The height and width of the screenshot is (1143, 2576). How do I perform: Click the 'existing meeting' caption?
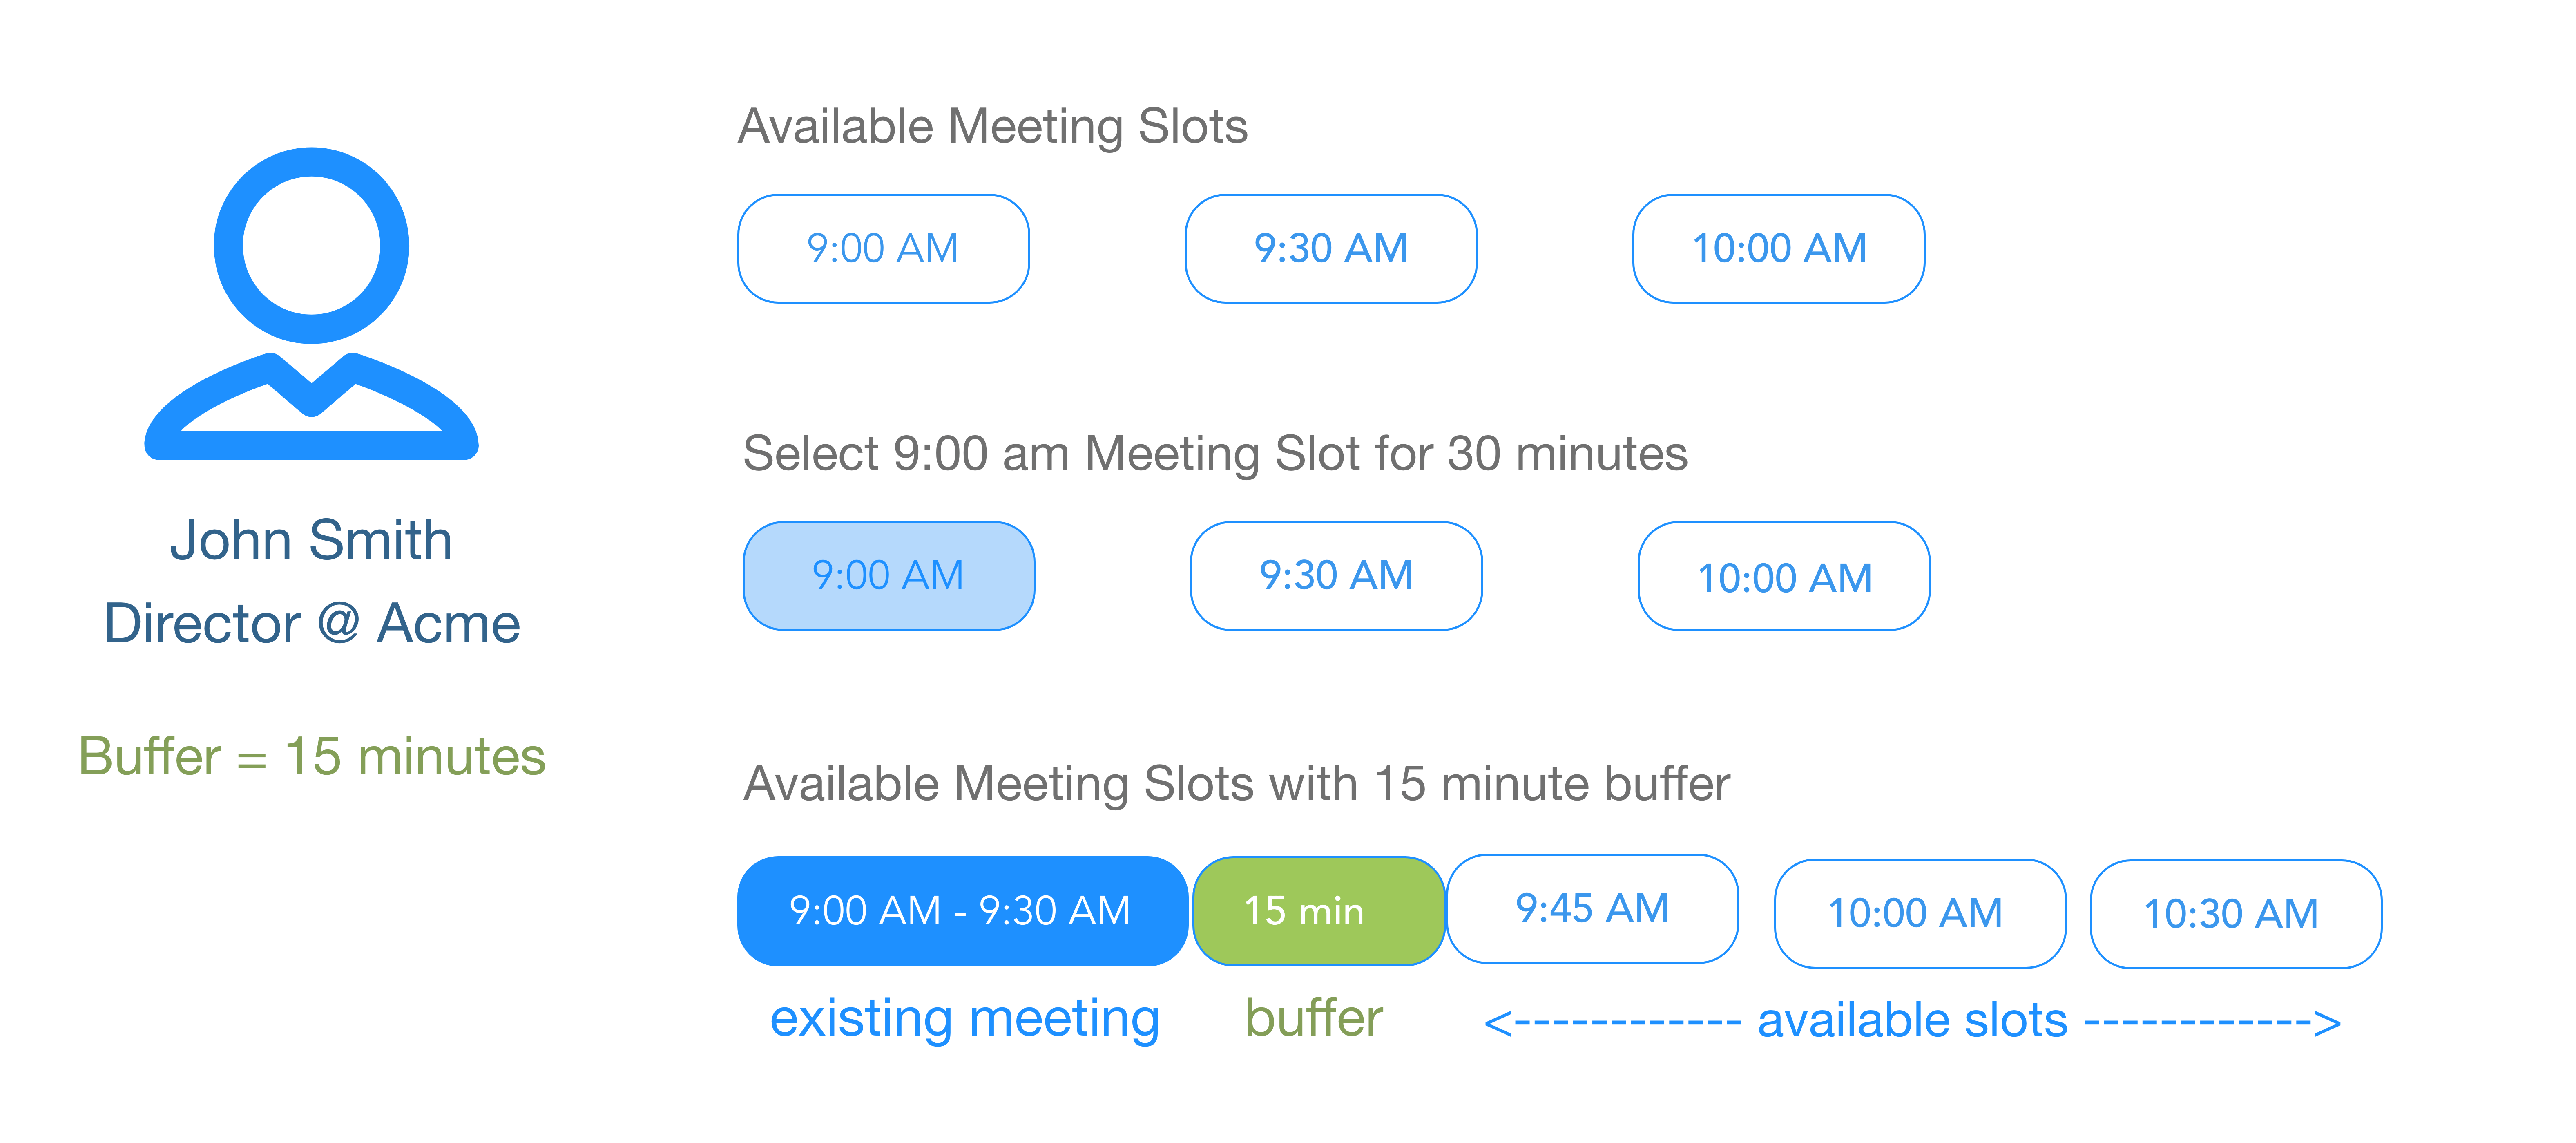click(964, 1019)
